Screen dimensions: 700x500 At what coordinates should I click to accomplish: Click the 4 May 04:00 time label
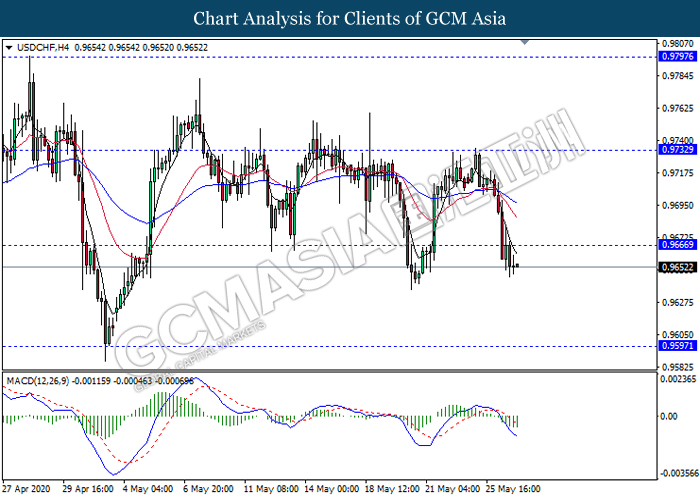148,489
